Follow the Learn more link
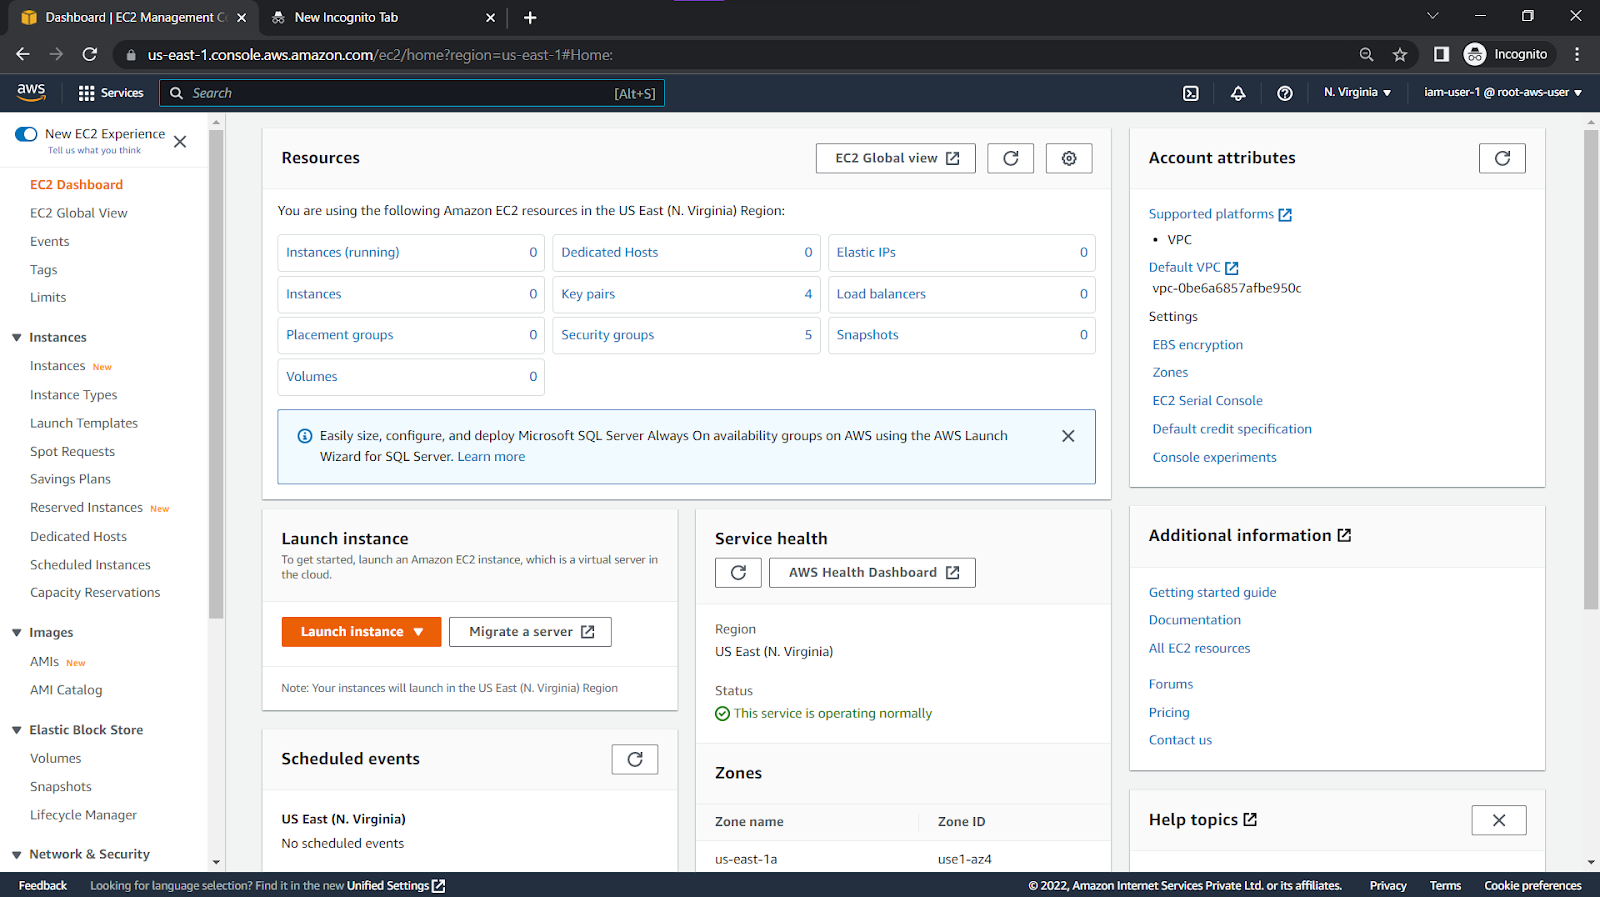This screenshot has width=1600, height=897. 491,457
